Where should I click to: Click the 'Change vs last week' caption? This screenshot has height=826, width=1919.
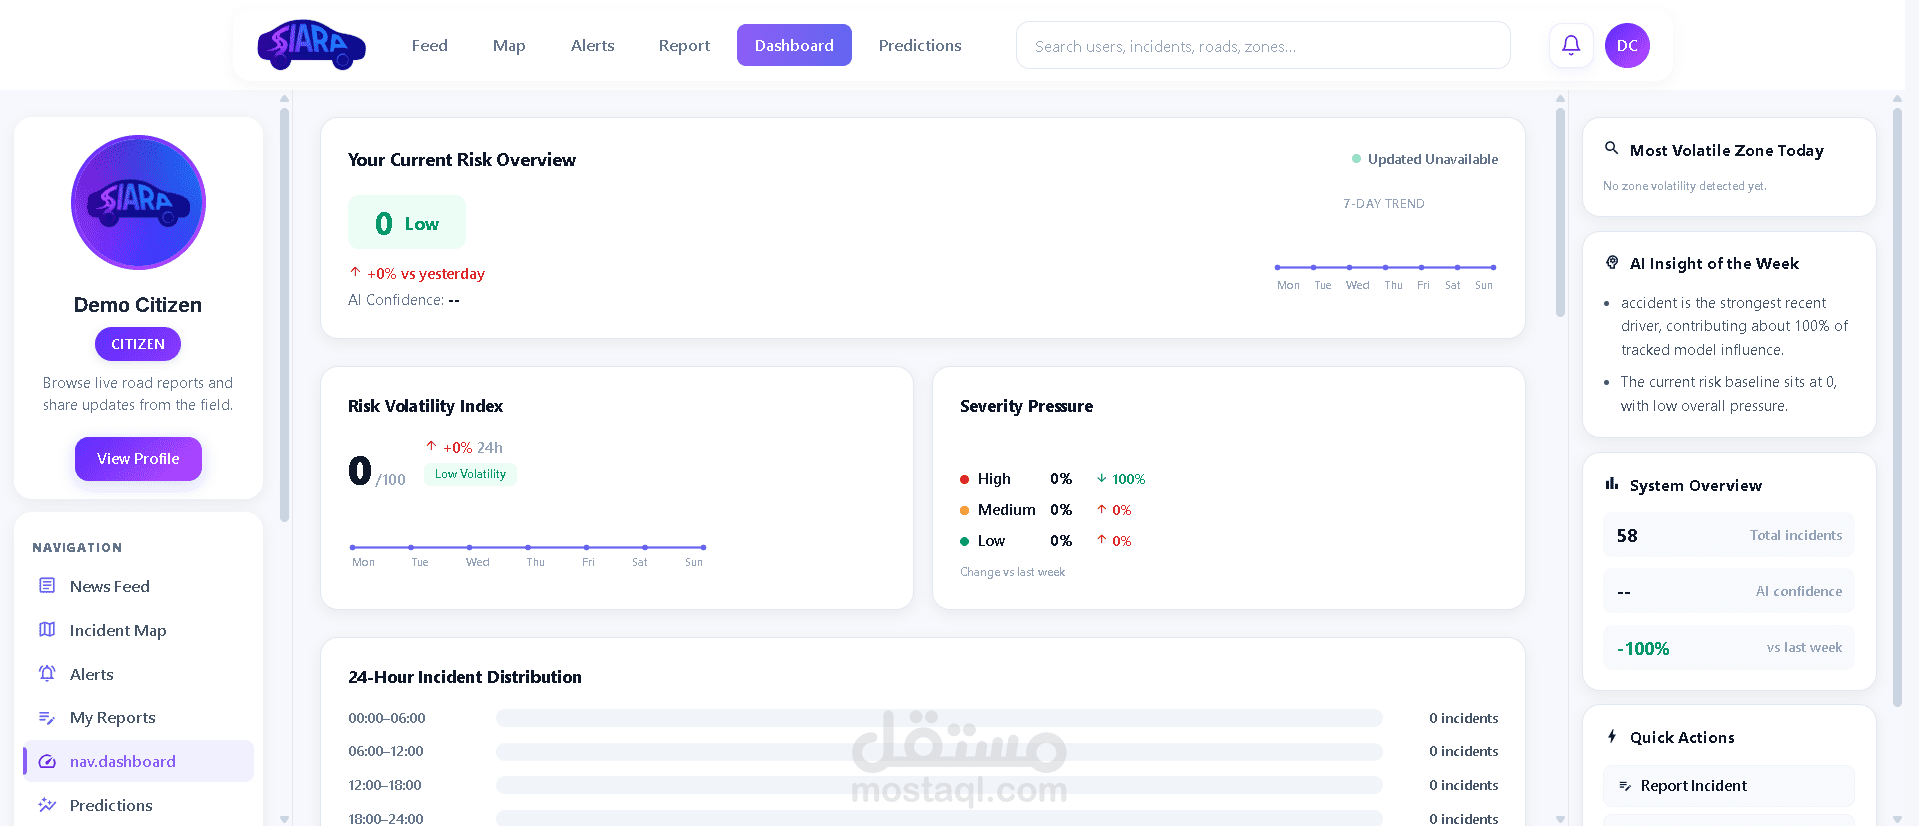click(x=1012, y=572)
